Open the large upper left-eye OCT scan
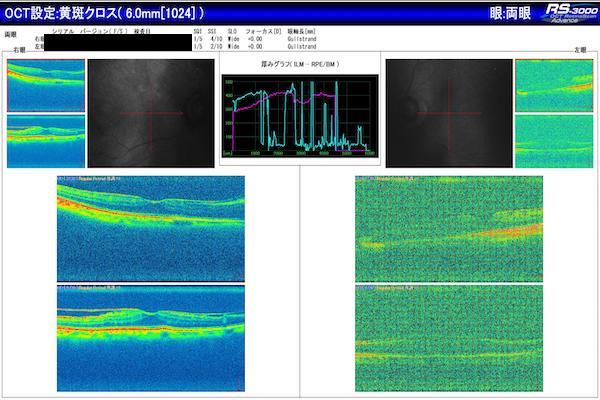Screen dimensions: 600x400 coord(448,228)
